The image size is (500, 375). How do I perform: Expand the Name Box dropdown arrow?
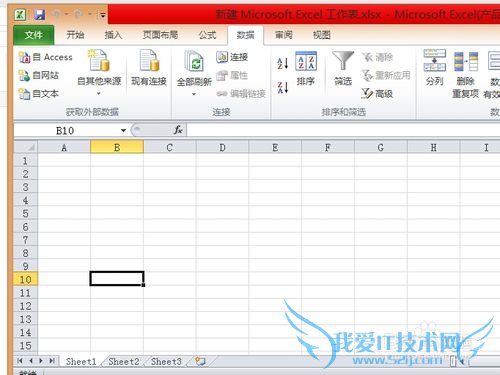123,131
